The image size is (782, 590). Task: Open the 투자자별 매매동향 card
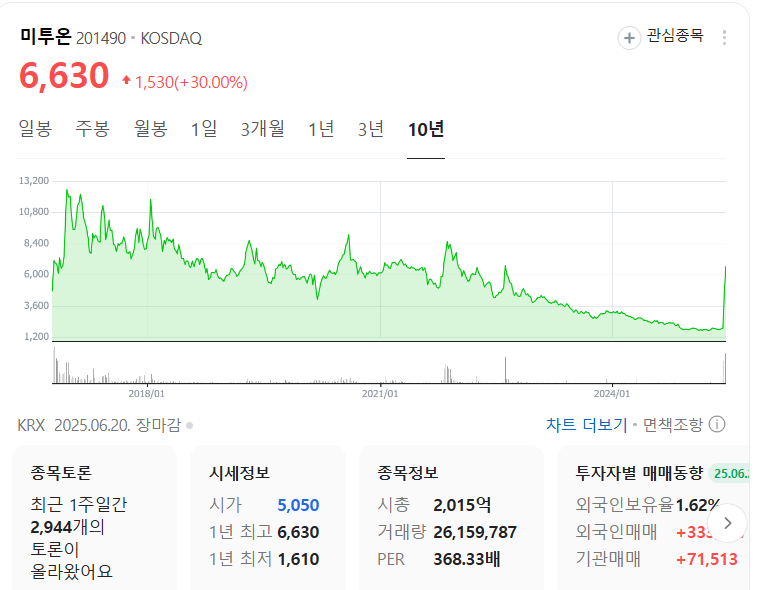click(653, 518)
